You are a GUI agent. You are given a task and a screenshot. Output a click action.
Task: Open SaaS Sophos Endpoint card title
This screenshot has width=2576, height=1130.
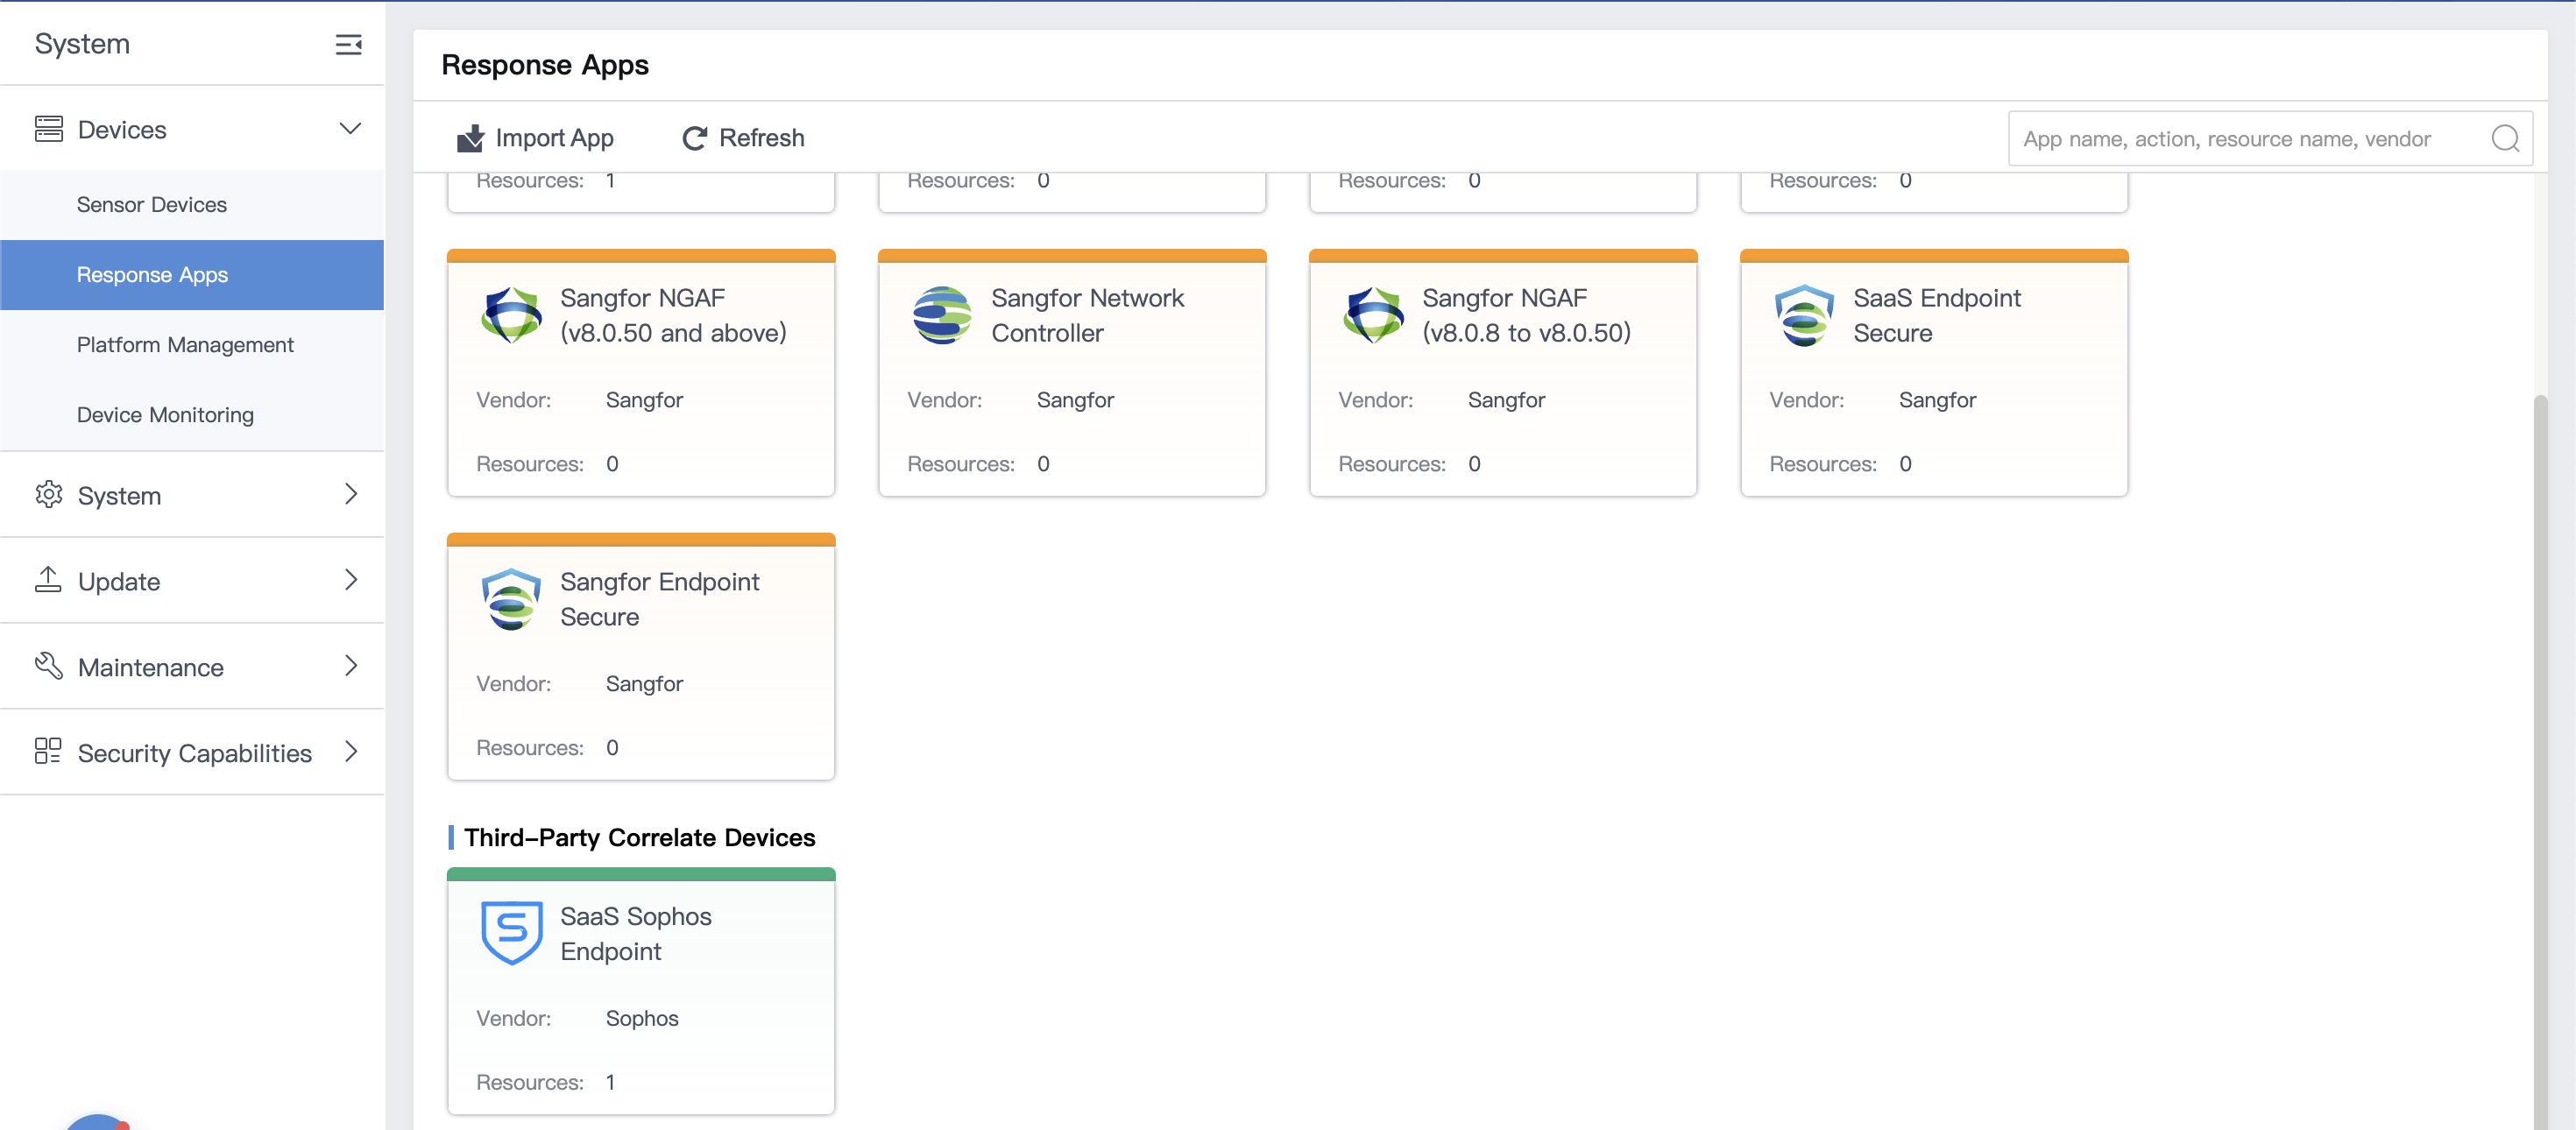click(636, 933)
